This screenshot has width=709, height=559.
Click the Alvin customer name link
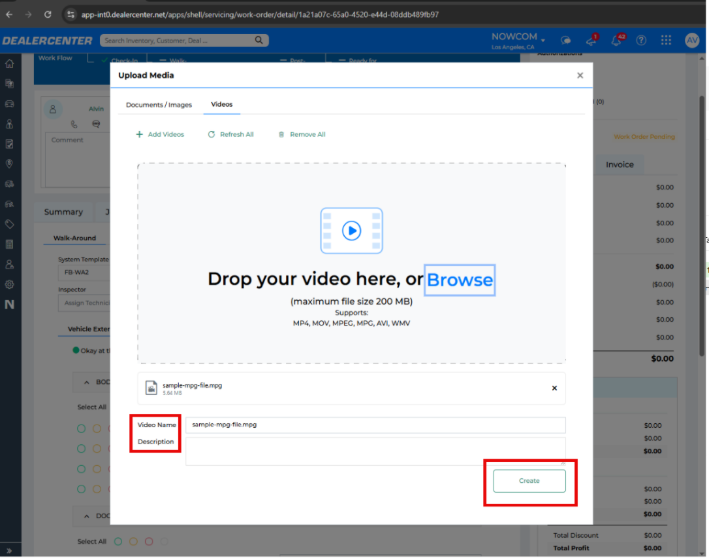pyautogui.click(x=96, y=109)
